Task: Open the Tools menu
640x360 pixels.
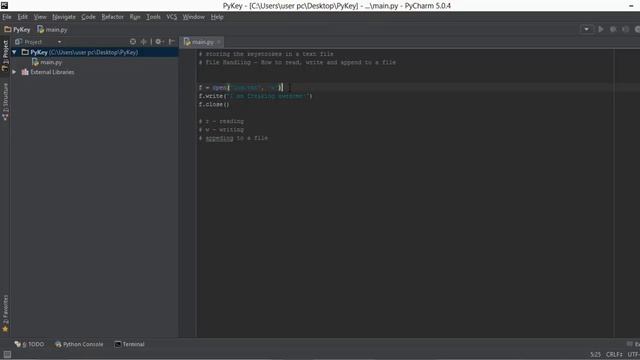Action: pos(153,17)
